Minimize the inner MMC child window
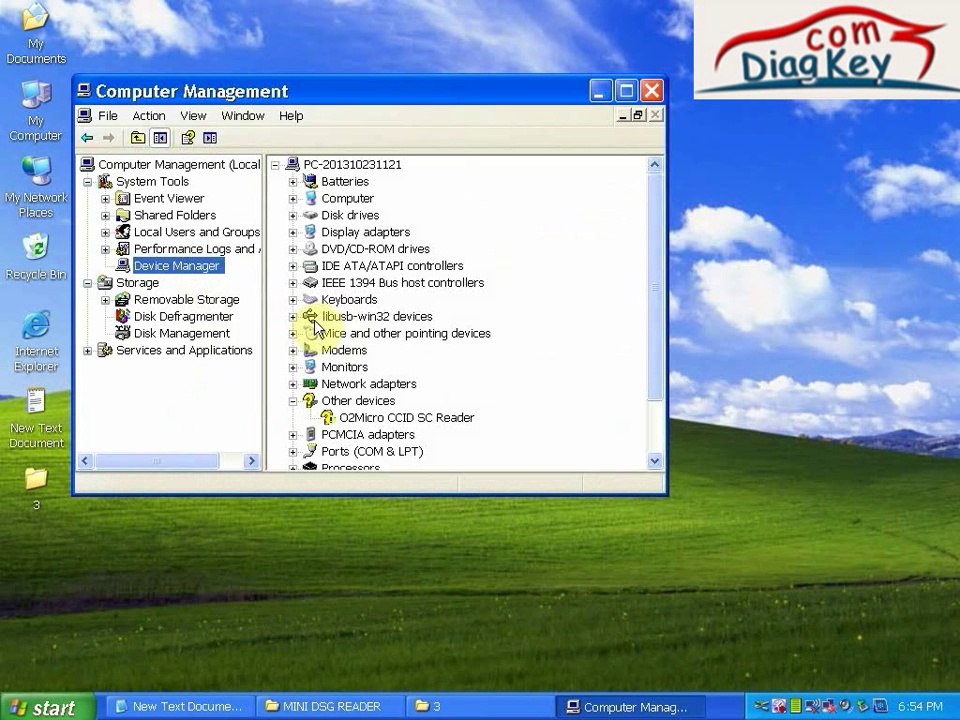This screenshot has height=720, width=960. (623, 114)
